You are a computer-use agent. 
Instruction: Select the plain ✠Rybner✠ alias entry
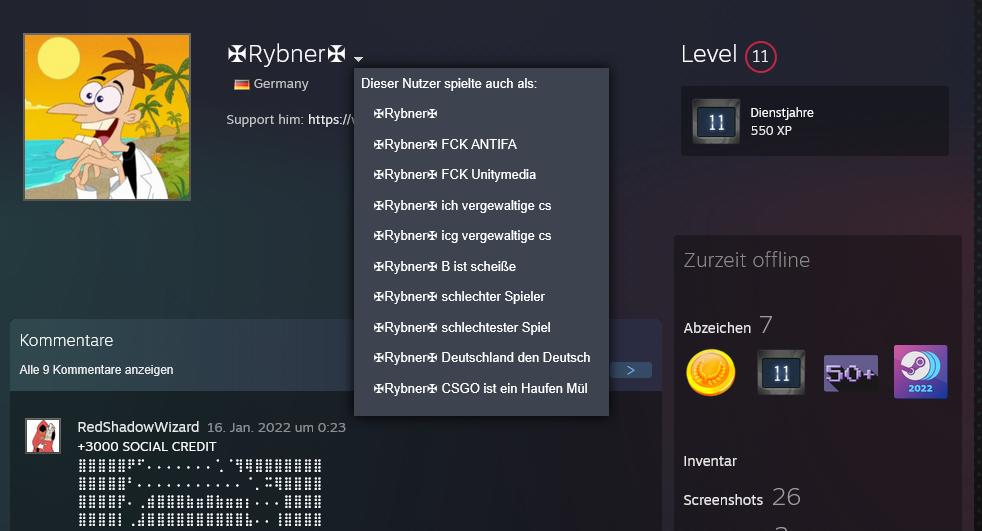point(405,114)
